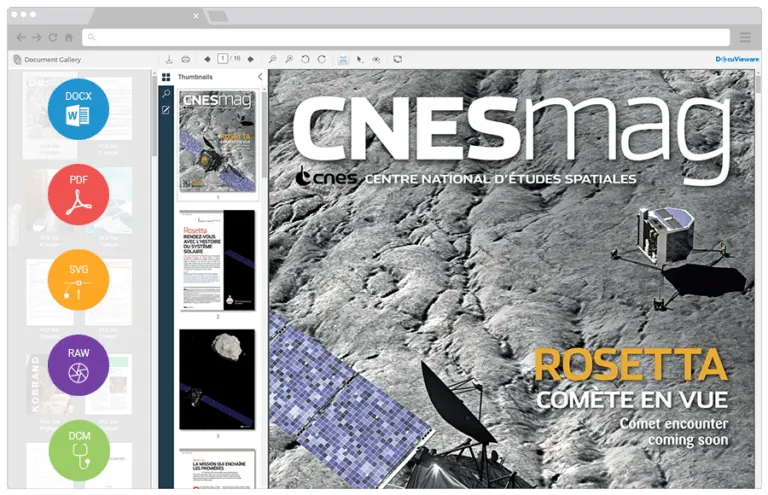Image resolution: width=768 pixels, height=495 pixels.
Task: Select the page 2 Rosetta thumbnail
Action: click(x=217, y=260)
